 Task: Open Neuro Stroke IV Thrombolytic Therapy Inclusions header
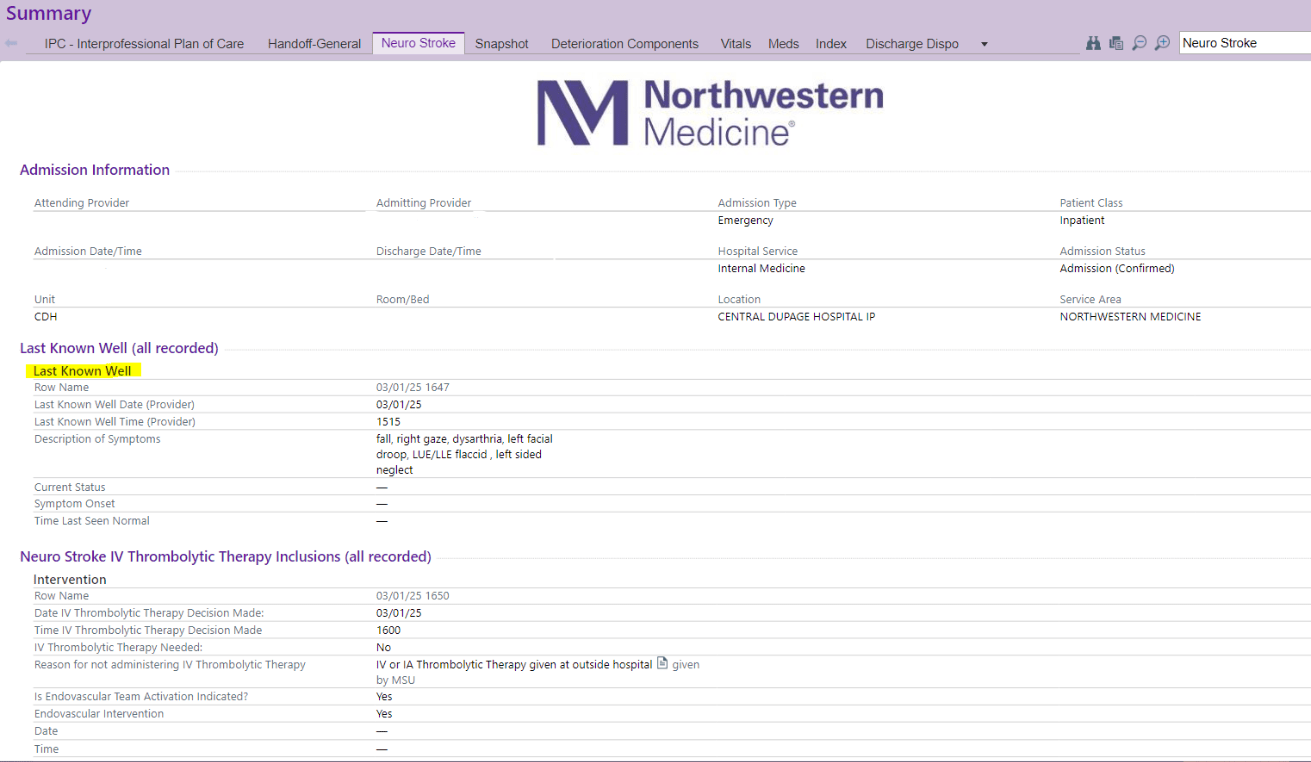(226, 556)
